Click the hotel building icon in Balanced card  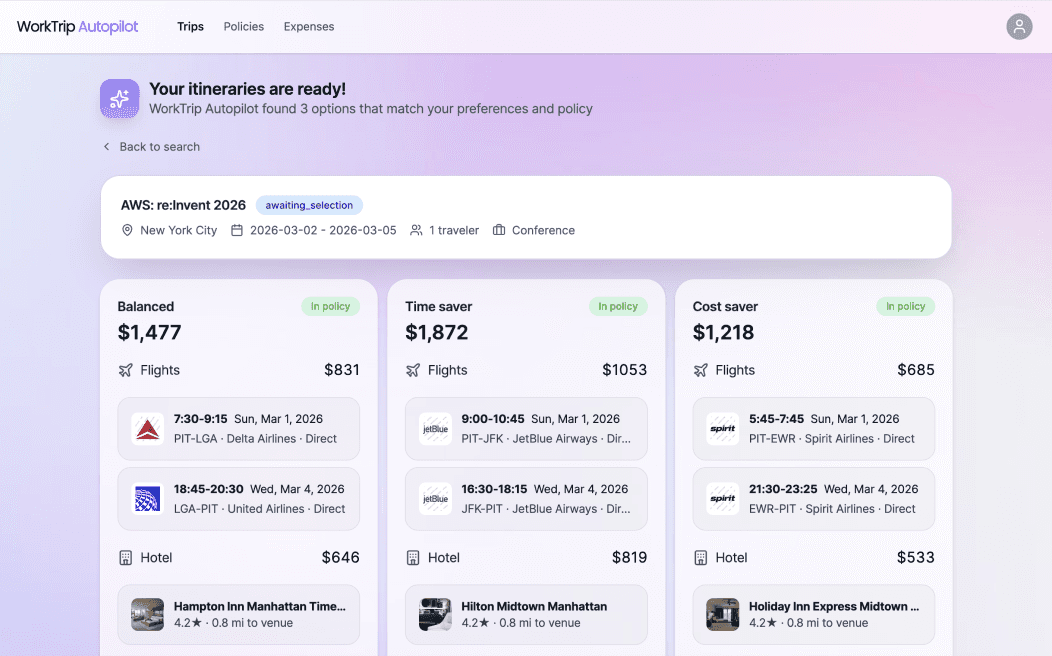[125, 558]
